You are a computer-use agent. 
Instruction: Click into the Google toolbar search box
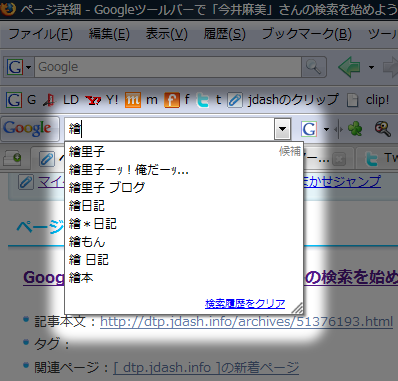click(x=169, y=129)
